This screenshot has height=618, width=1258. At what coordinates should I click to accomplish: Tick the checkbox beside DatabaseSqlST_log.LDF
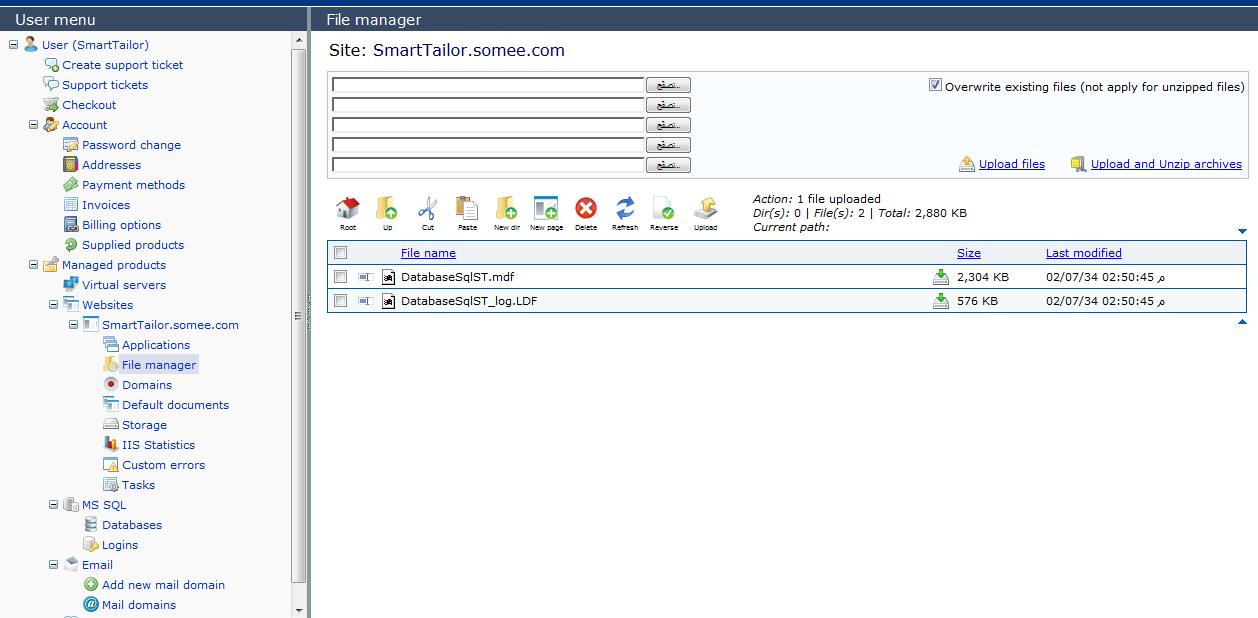click(341, 301)
